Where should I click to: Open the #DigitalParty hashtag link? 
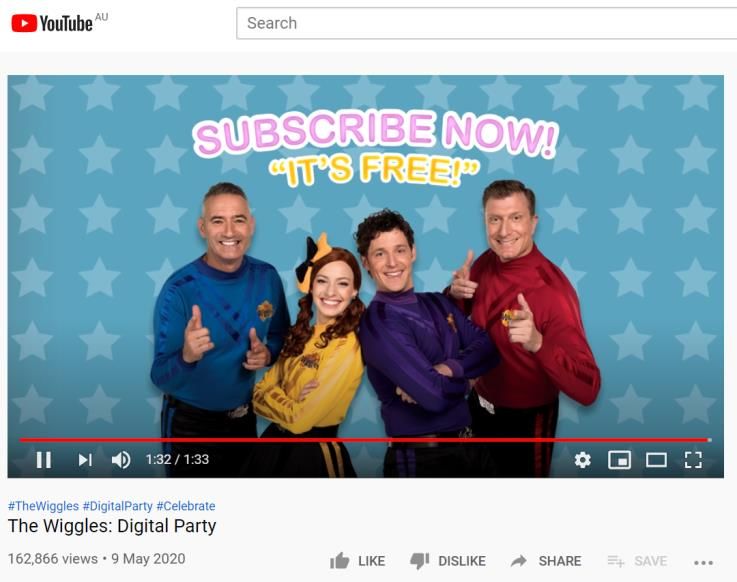pos(118,506)
